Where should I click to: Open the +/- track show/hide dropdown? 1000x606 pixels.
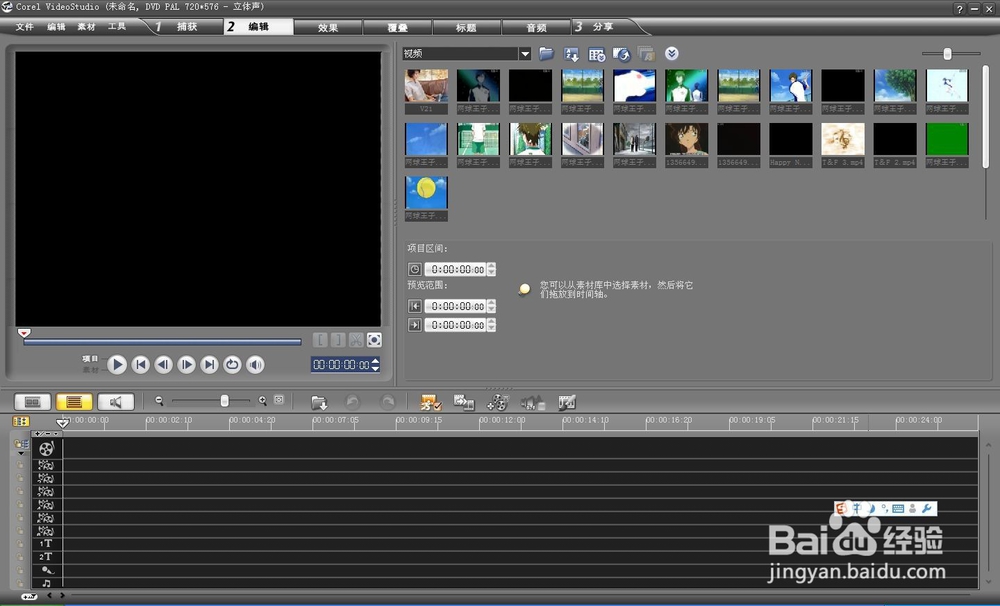pos(47,434)
